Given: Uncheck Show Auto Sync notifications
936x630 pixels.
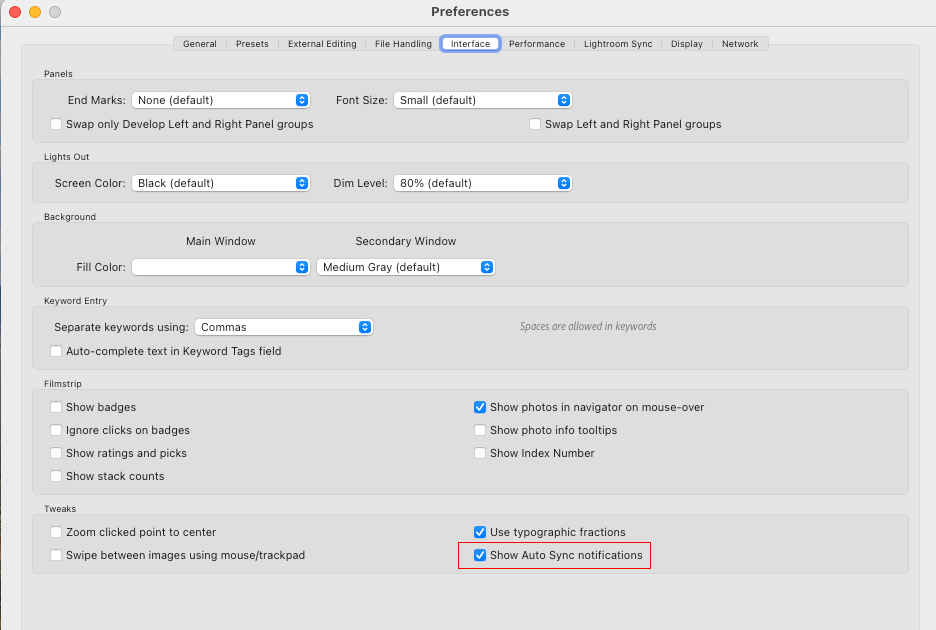Looking at the screenshot, I should tap(480, 555).
